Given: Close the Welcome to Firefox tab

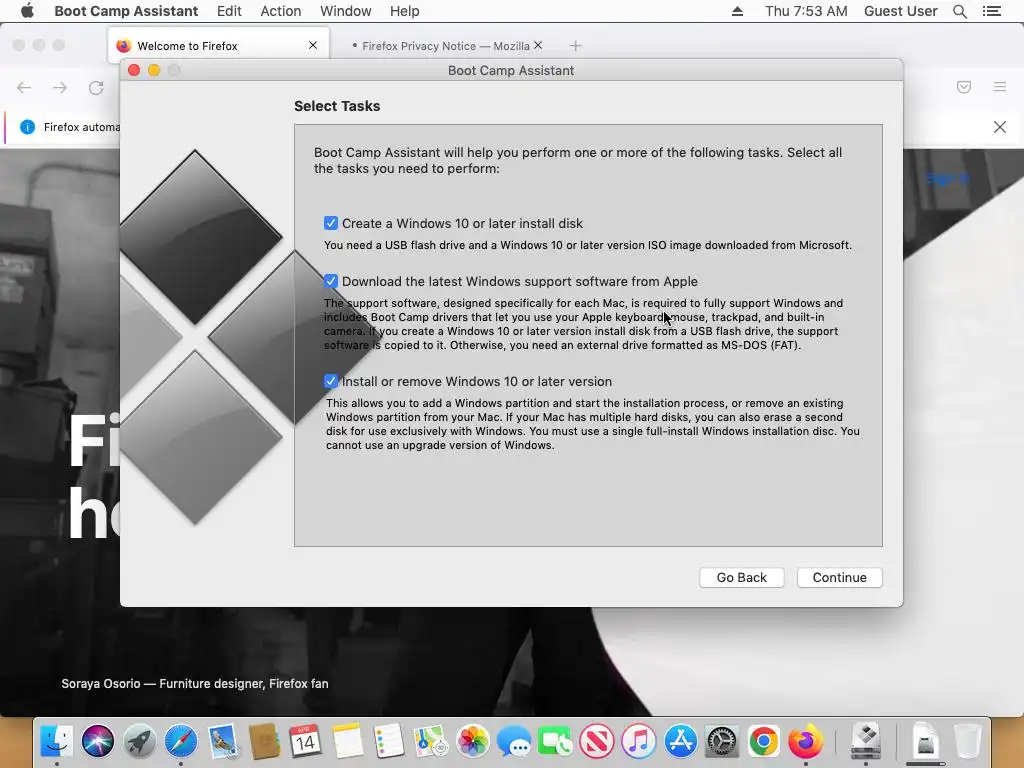Looking at the screenshot, I should pos(313,45).
